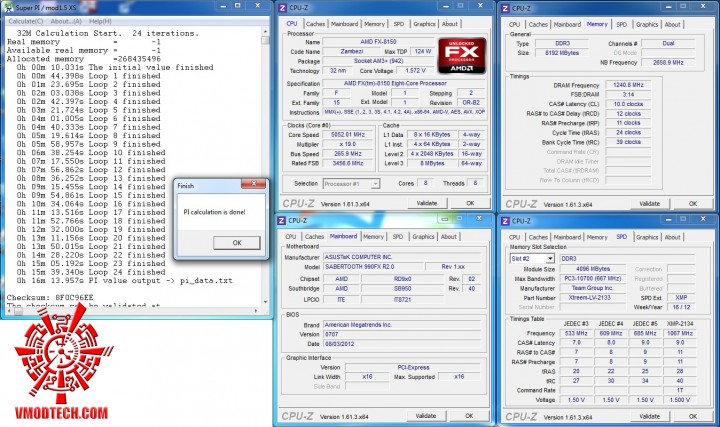
Task: Click OK in the CPU tab window
Action: point(470,203)
